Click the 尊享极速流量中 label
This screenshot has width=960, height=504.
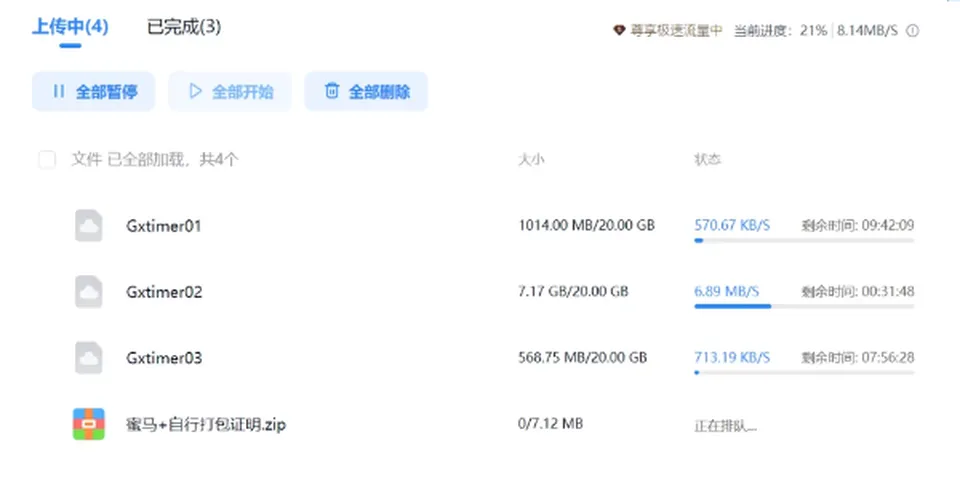[676, 31]
